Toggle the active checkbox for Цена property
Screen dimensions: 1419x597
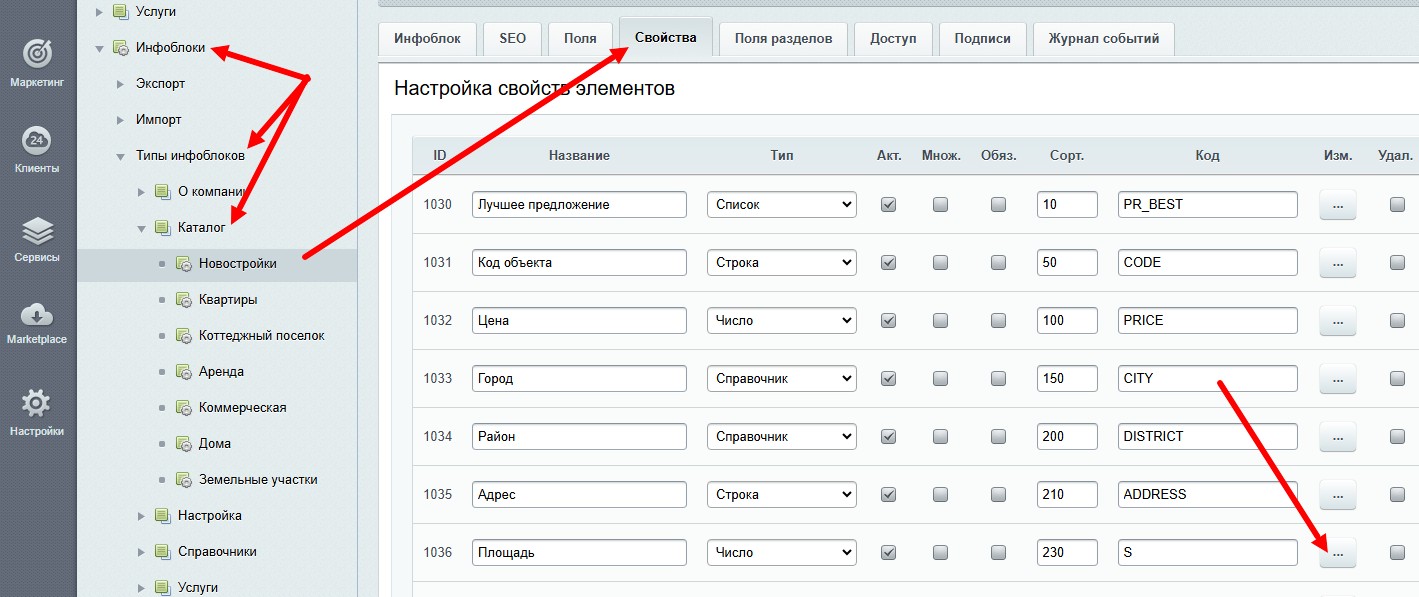pos(888,321)
